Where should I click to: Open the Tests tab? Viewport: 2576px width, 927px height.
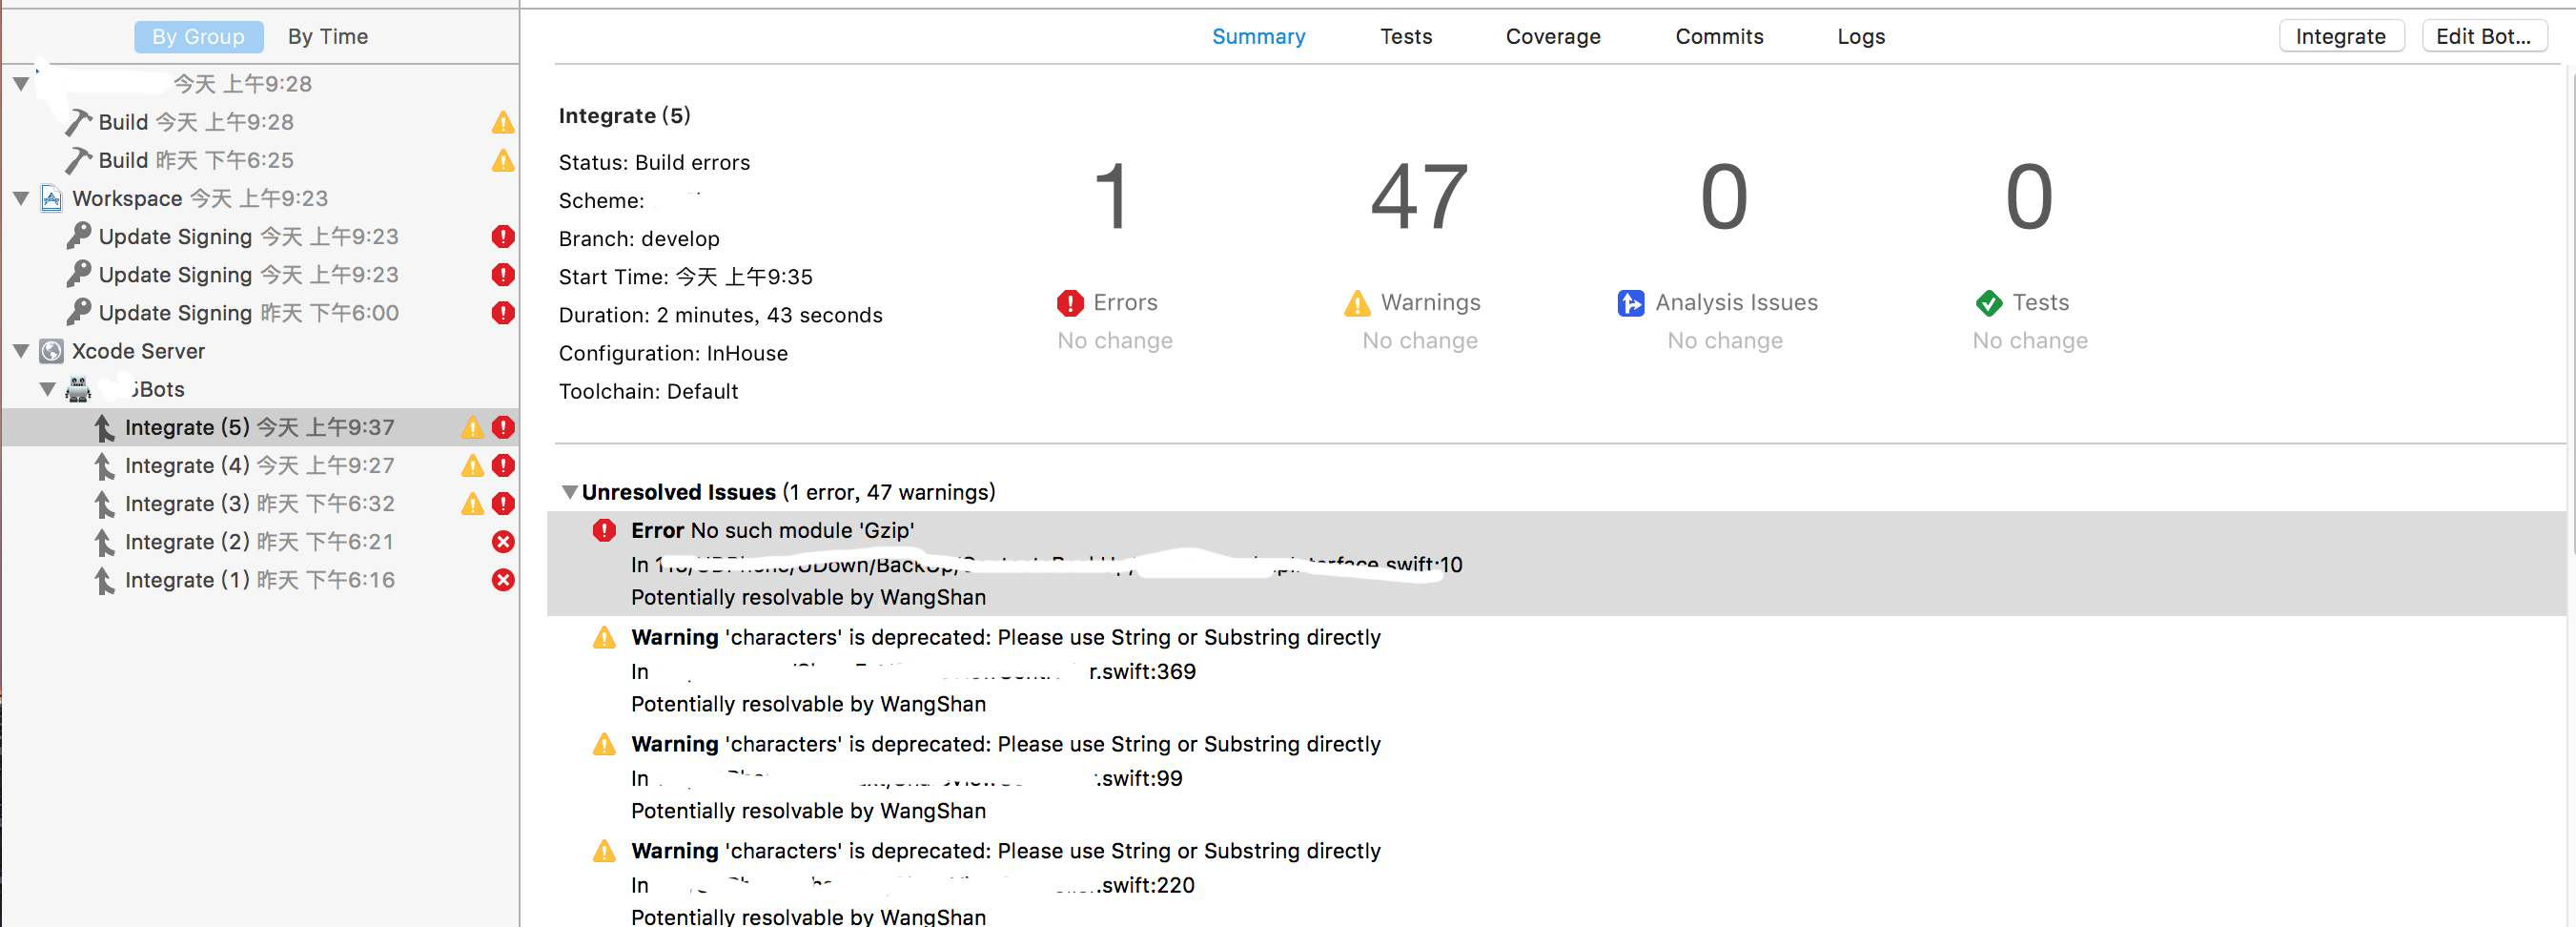(1406, 37)
